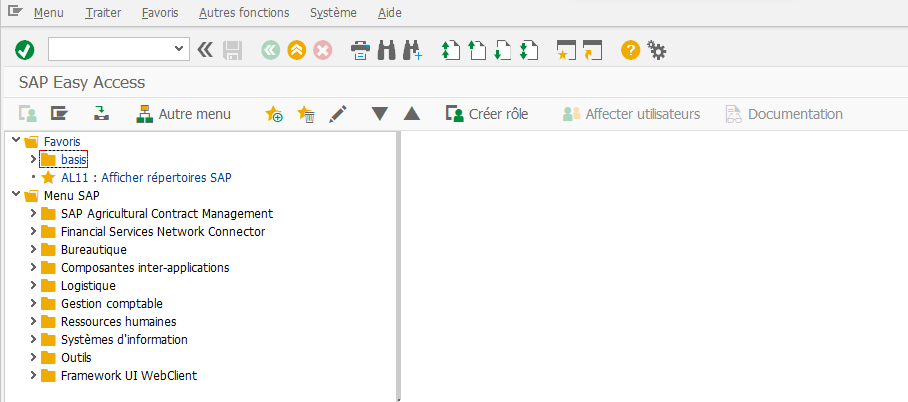Click the Autre menu button
The image size is (908, 402).
(183, 114)
